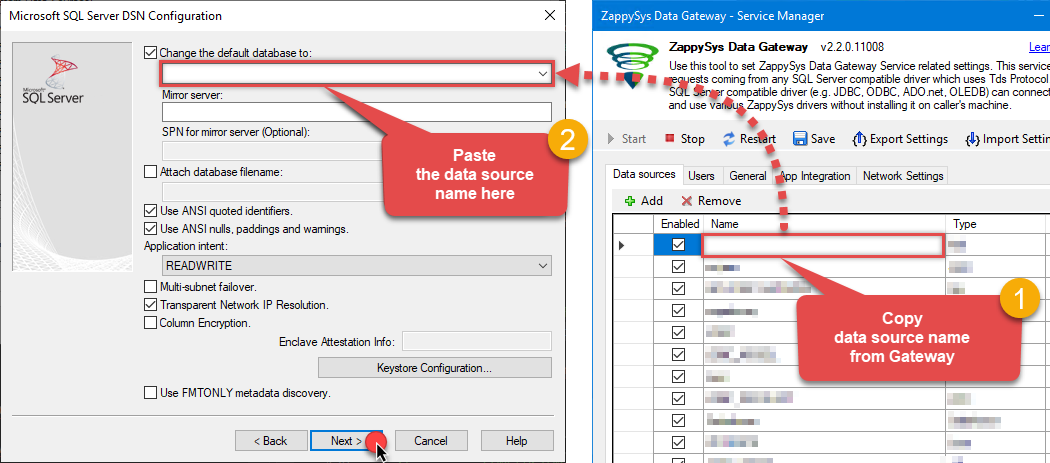Select the Data sources tab
The image size is (1050, 463).
coord(644,174)
